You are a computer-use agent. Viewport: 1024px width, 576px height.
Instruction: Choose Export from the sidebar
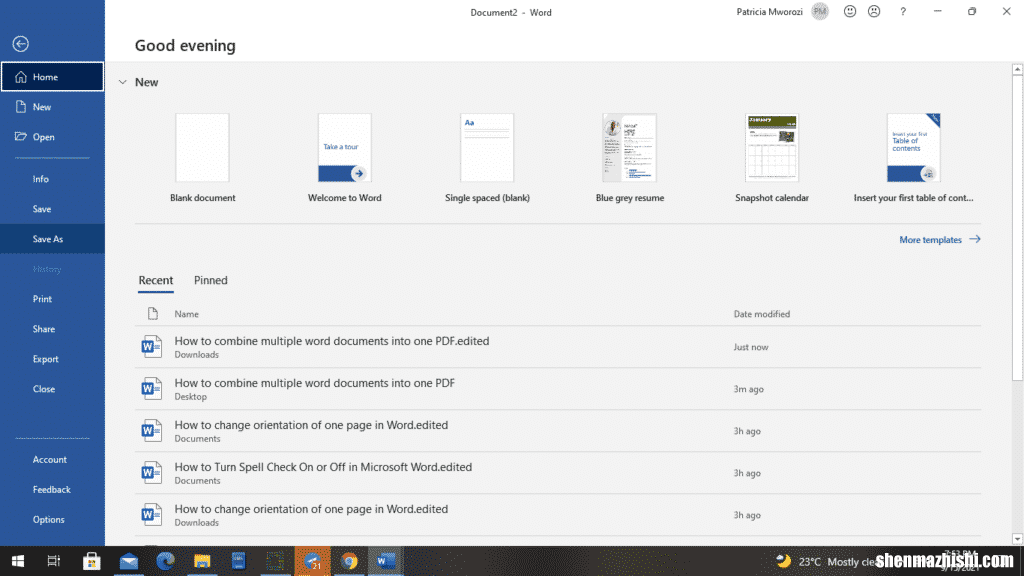(x=52, y=359)
